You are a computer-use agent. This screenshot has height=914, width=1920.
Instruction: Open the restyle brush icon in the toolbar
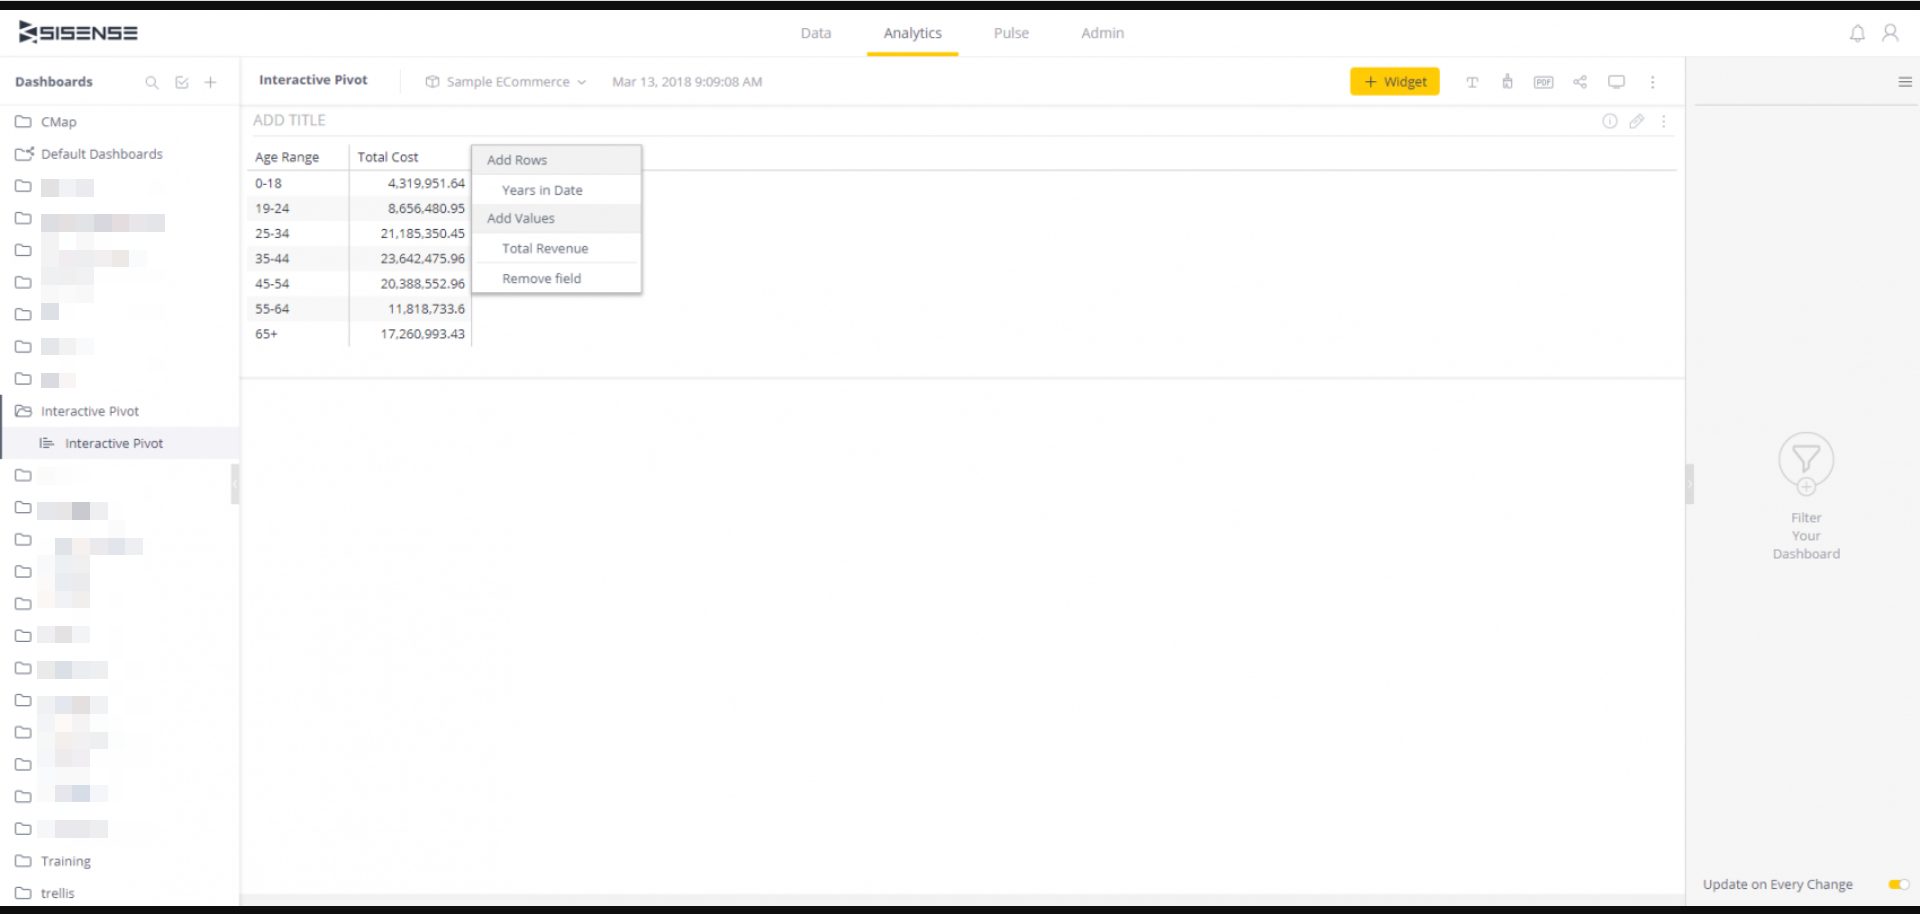(1507, 82)
